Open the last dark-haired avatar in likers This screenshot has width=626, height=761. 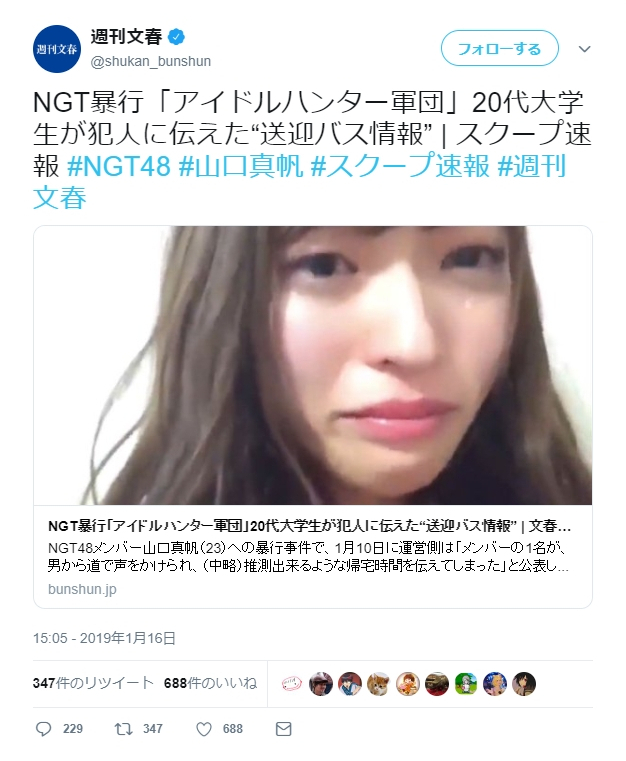(x=524, y=684)
